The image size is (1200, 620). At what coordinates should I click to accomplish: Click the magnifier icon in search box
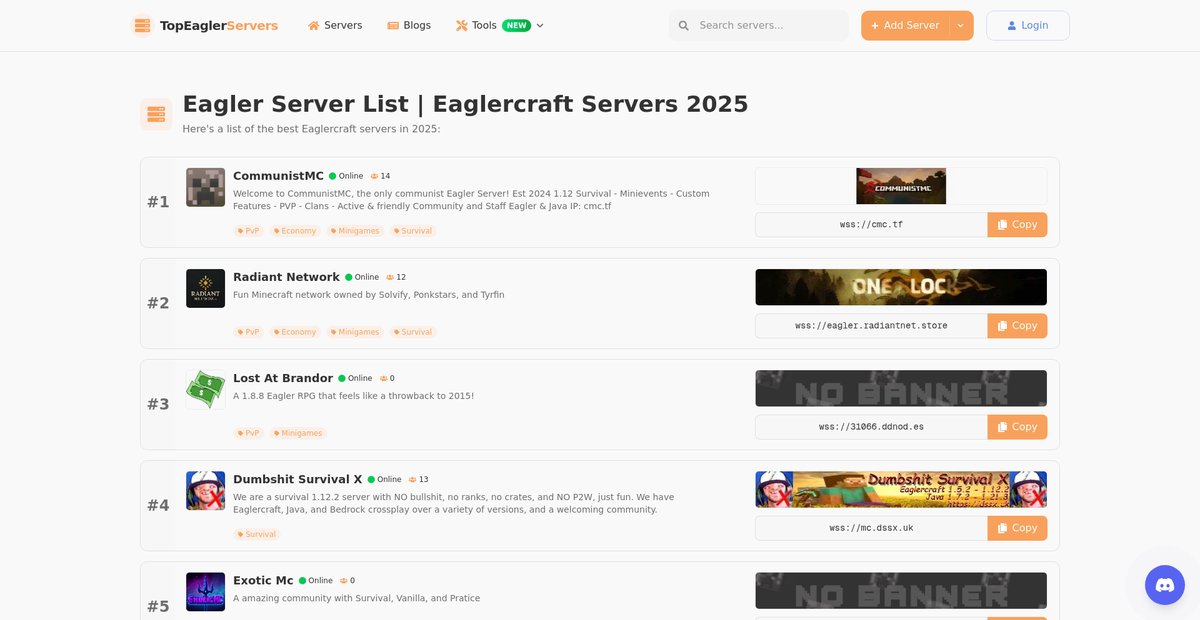(684, 26)
